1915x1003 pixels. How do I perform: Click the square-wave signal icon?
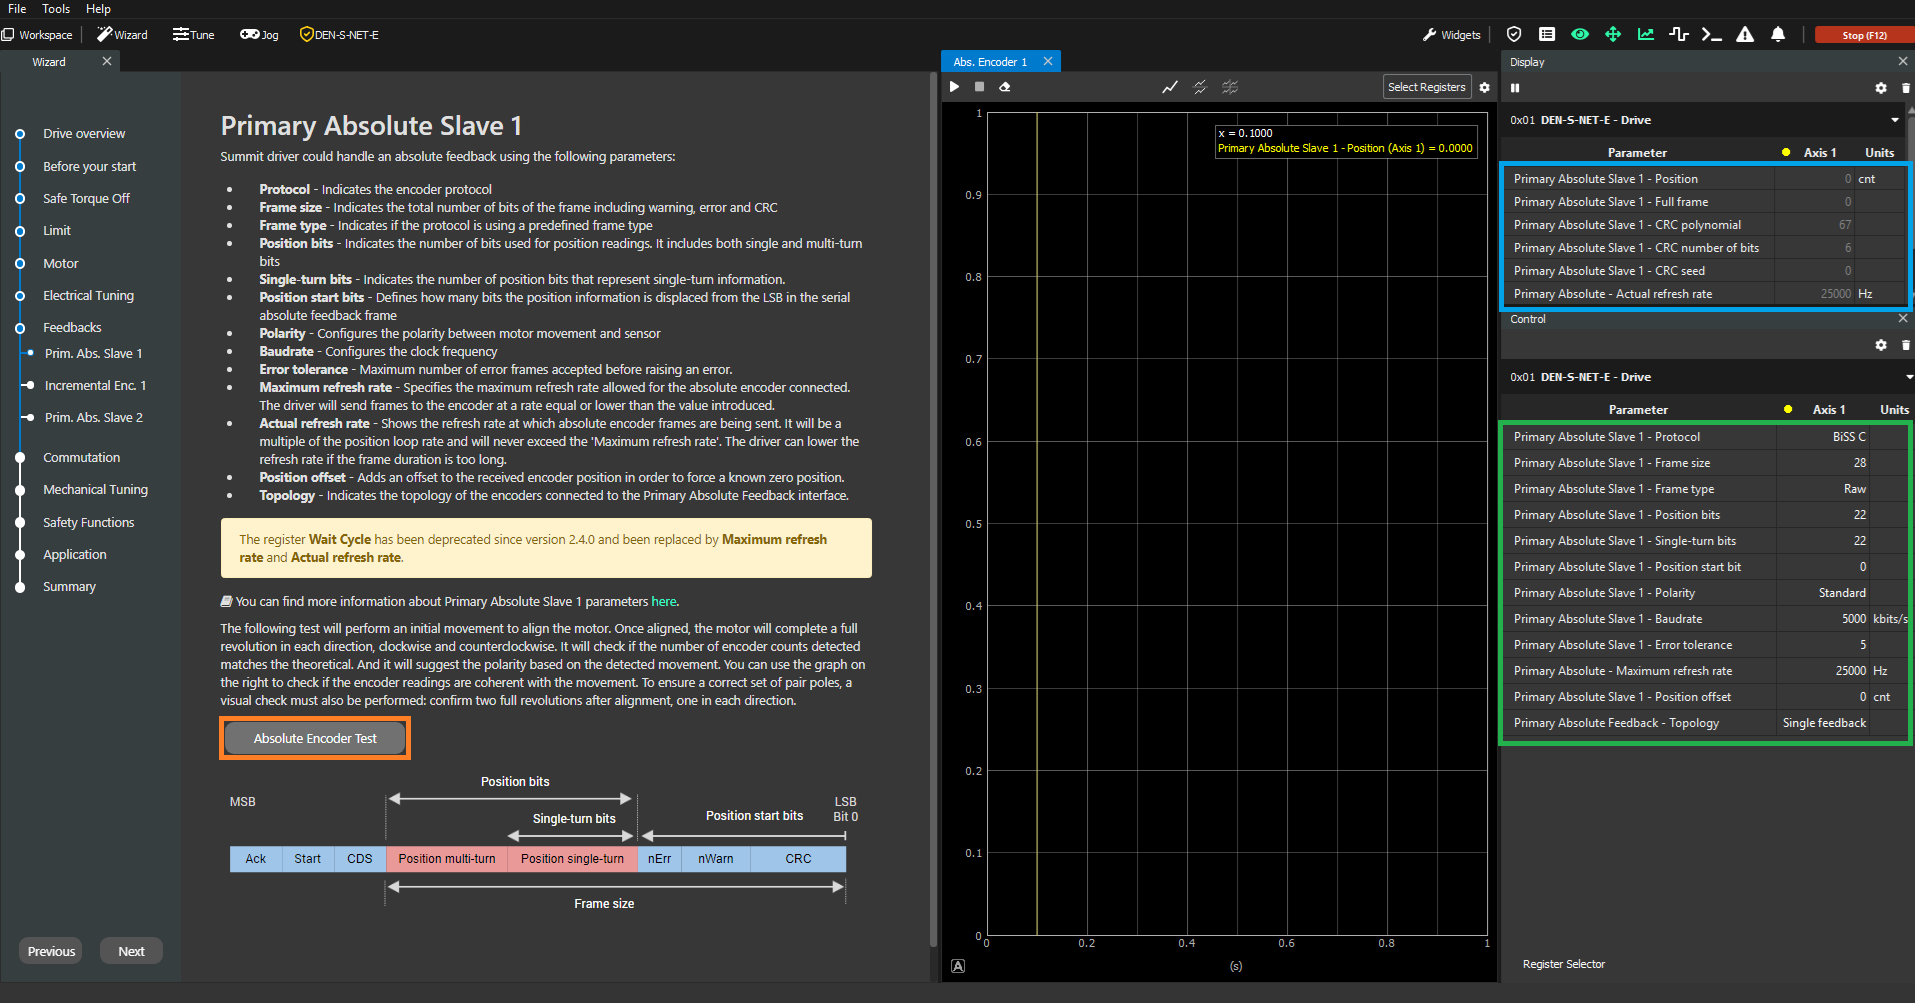[x=1678, y=34]
